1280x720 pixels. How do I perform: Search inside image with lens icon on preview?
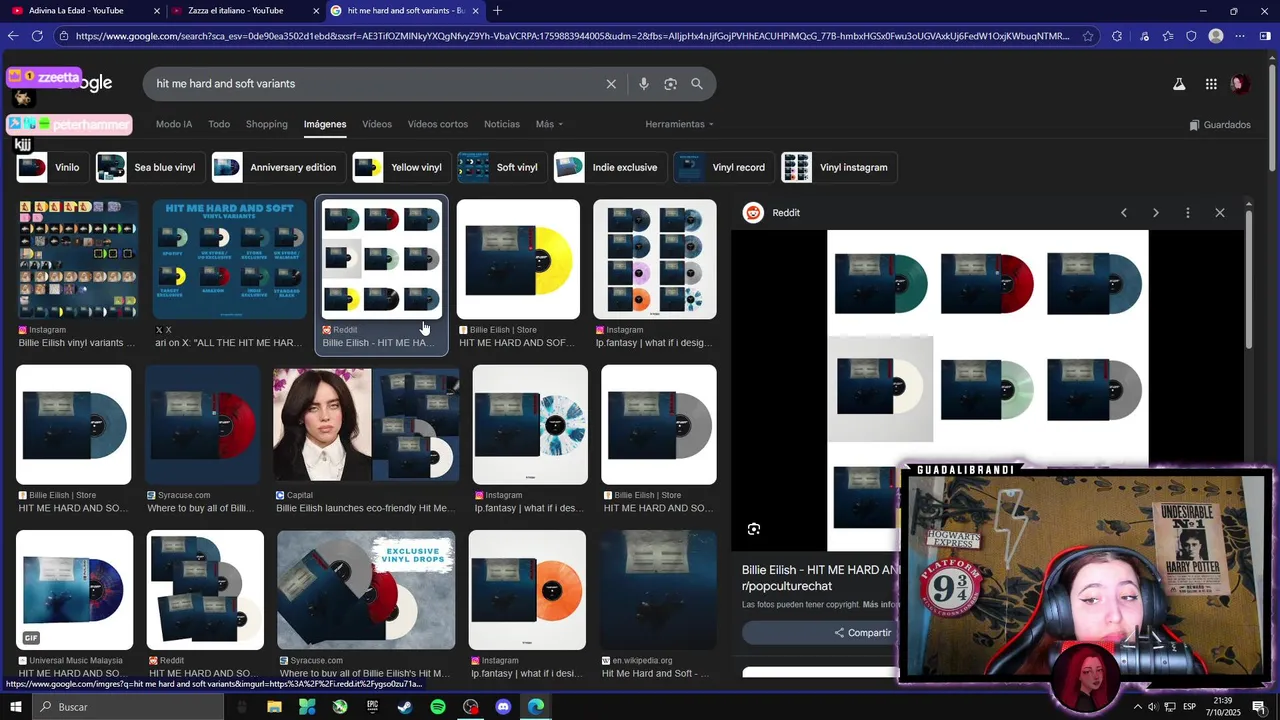click(x=754, y=529)
